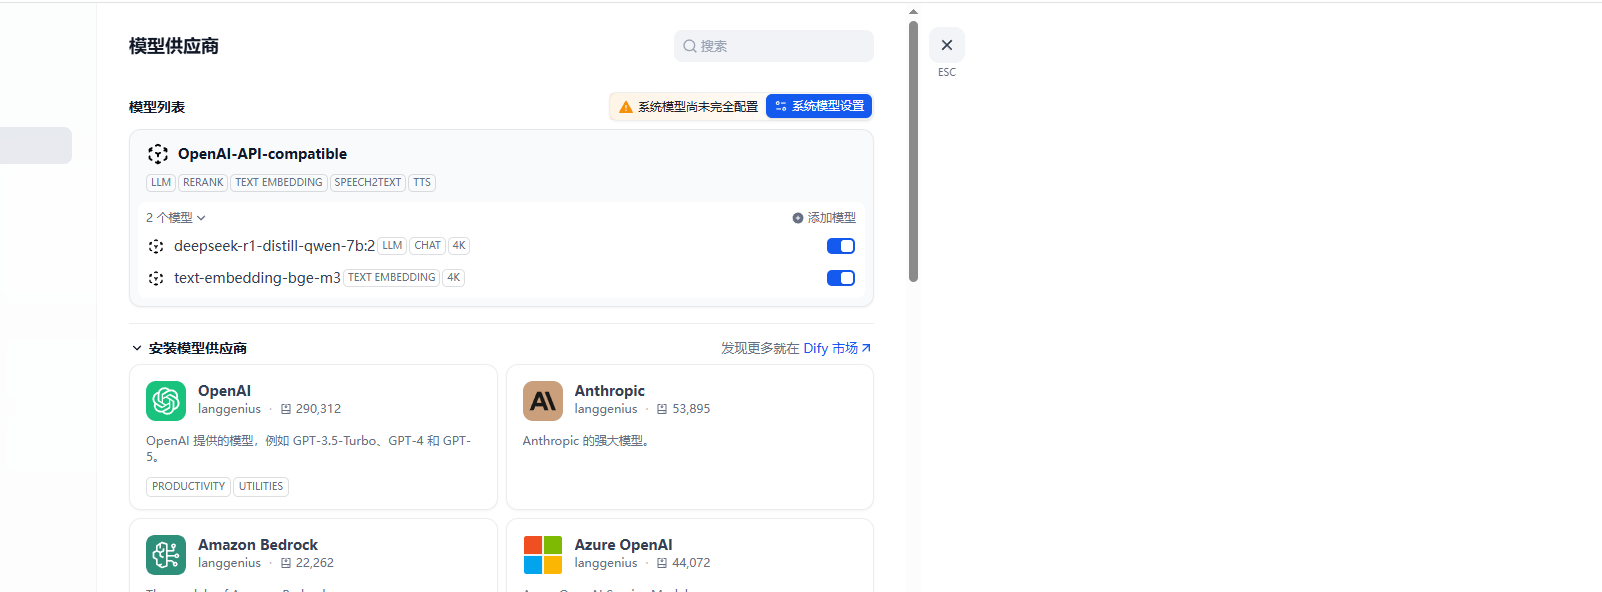Screen dimensions: 1602x592
Task: Click the deepseek-r1-distill-qwen-7b:2 model name
Action: click(274, 246)
